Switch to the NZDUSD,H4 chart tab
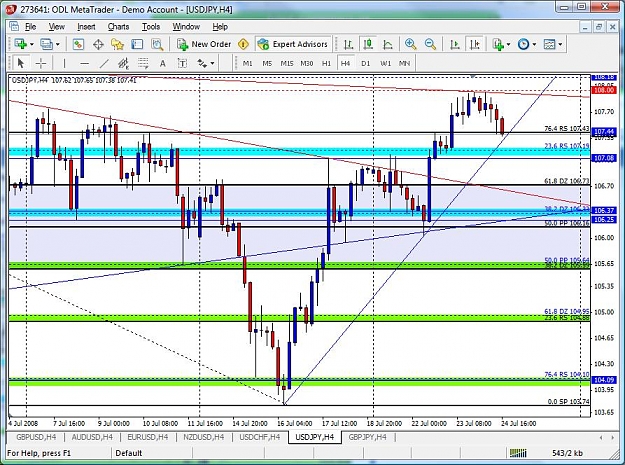625x465 pixels. (203, 437)
